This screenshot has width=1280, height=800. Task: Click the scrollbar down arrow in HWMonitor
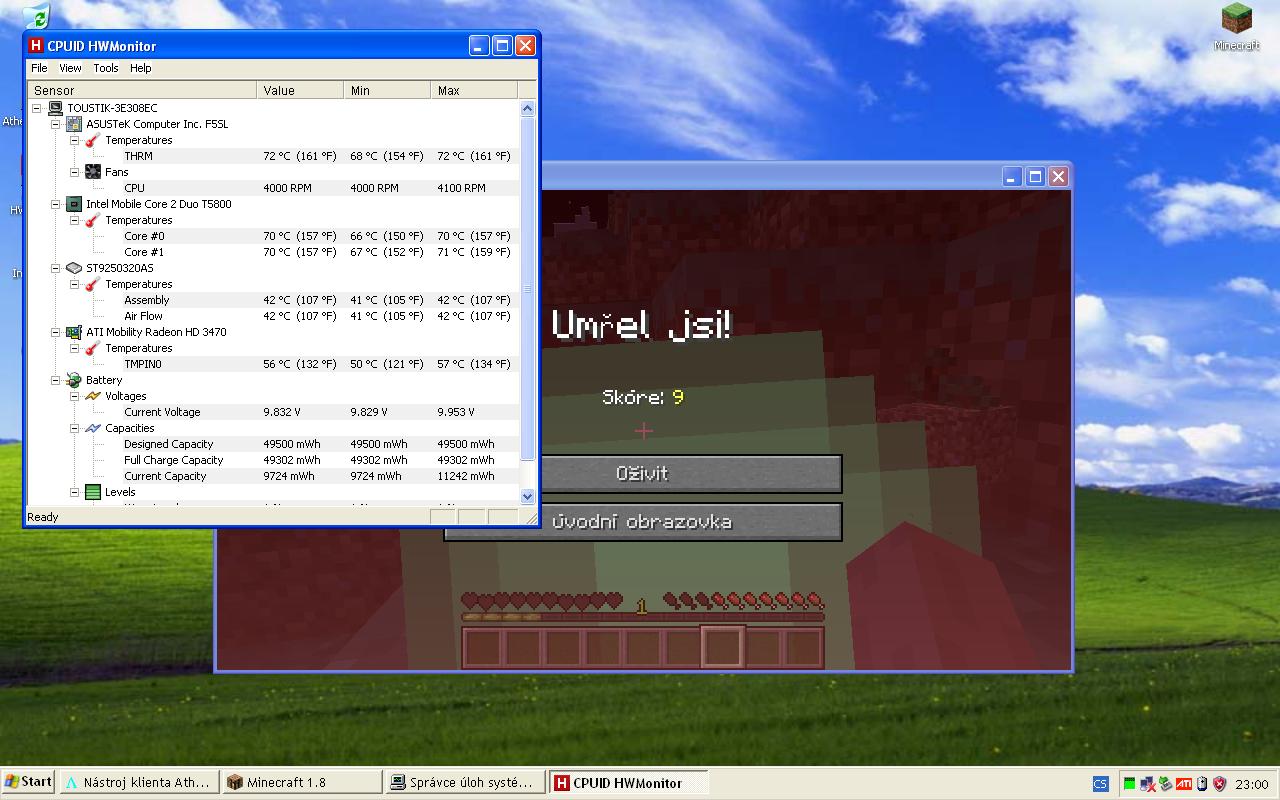coord(528,496)
